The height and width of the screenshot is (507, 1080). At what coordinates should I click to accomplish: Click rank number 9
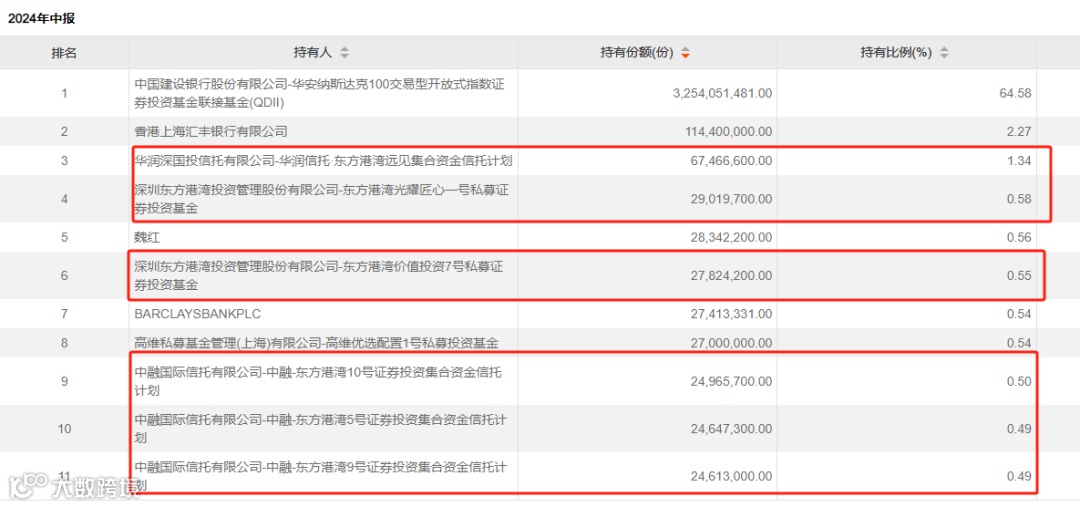point(64,381)
